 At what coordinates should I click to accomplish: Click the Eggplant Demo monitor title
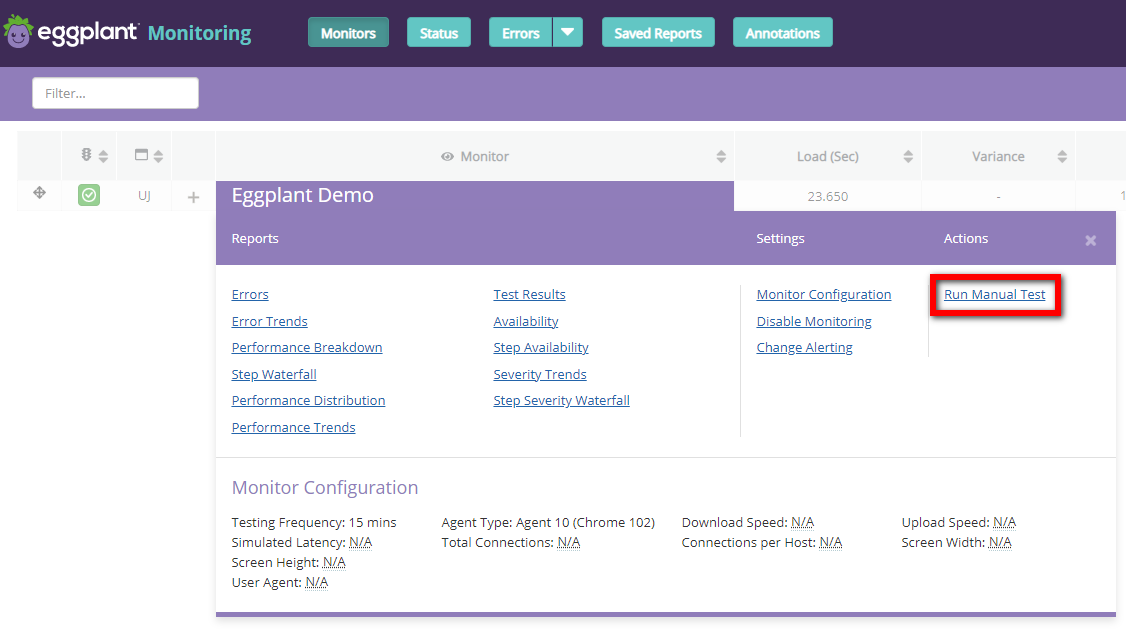[302, 195]
